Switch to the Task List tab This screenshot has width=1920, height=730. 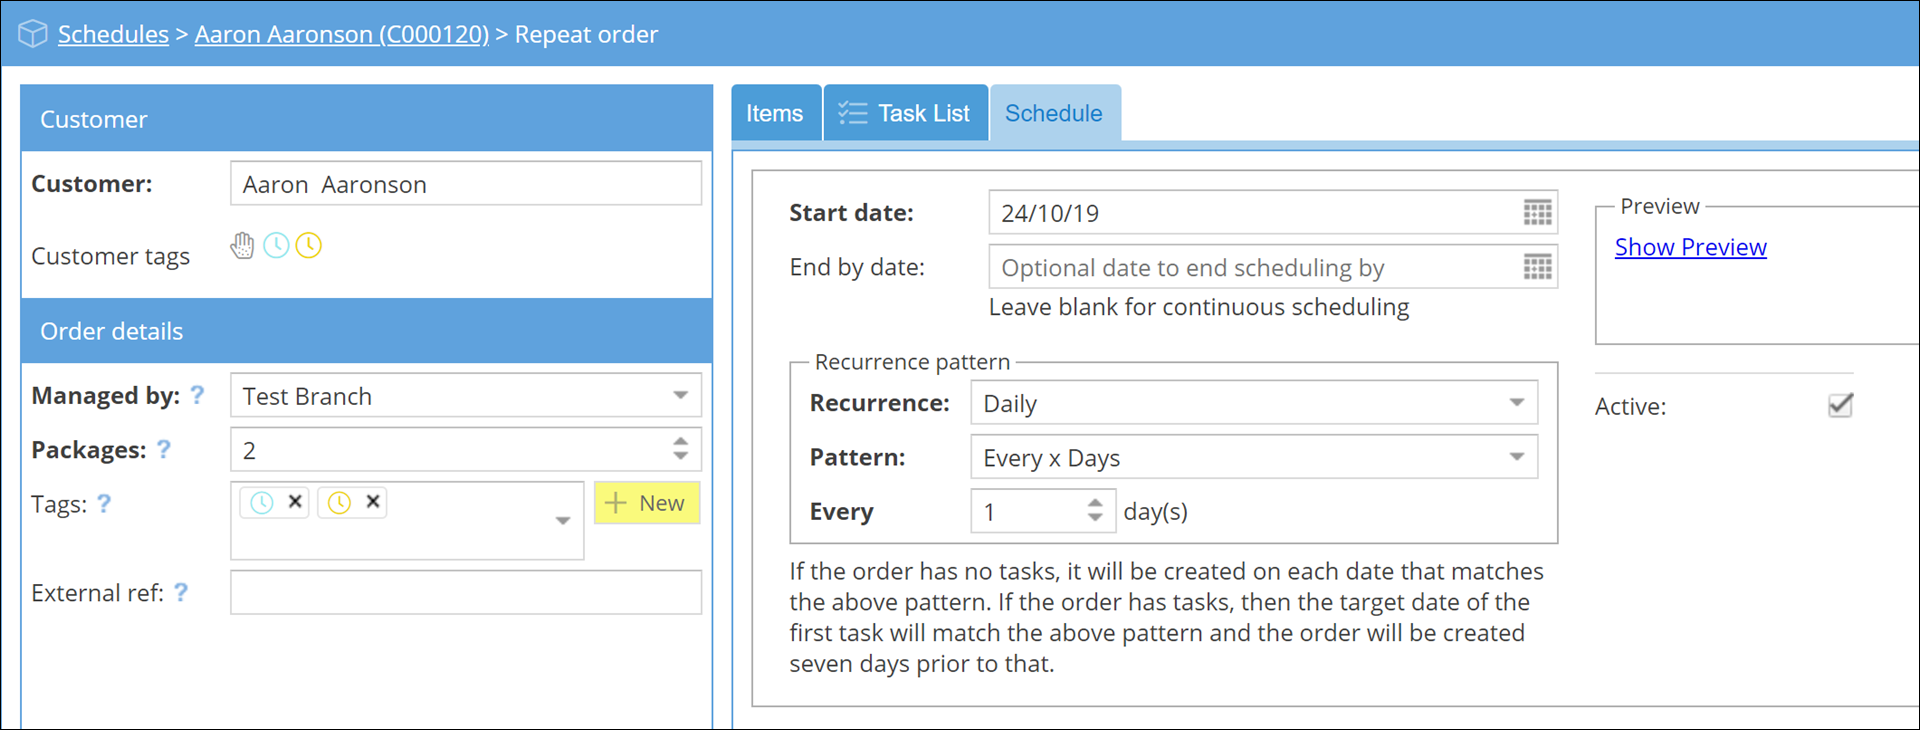point(905,114)
